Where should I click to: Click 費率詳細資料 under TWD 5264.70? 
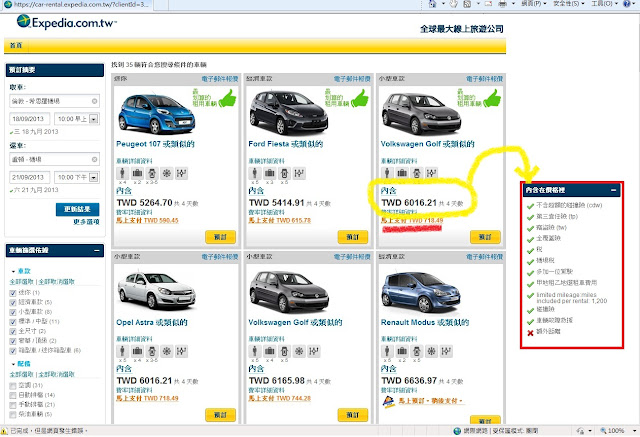coord(135,212)
